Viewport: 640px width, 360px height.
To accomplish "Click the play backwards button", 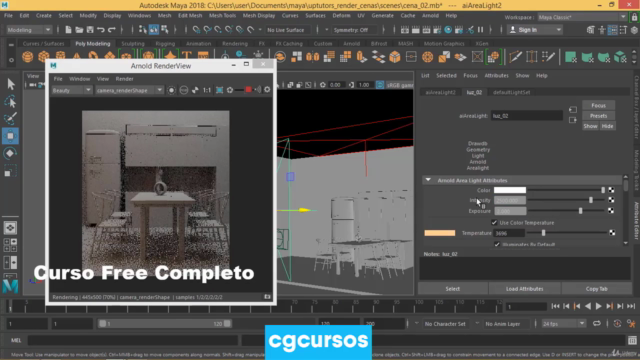I will click(588, 306).
